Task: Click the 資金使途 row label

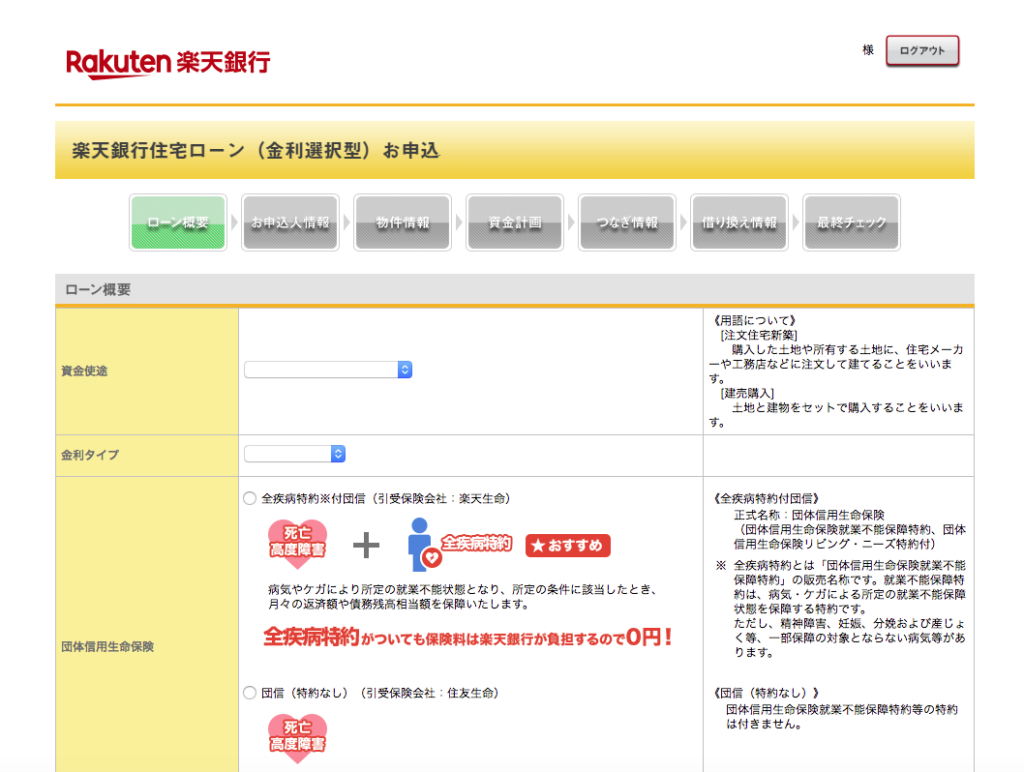Action: click(84, 371)
